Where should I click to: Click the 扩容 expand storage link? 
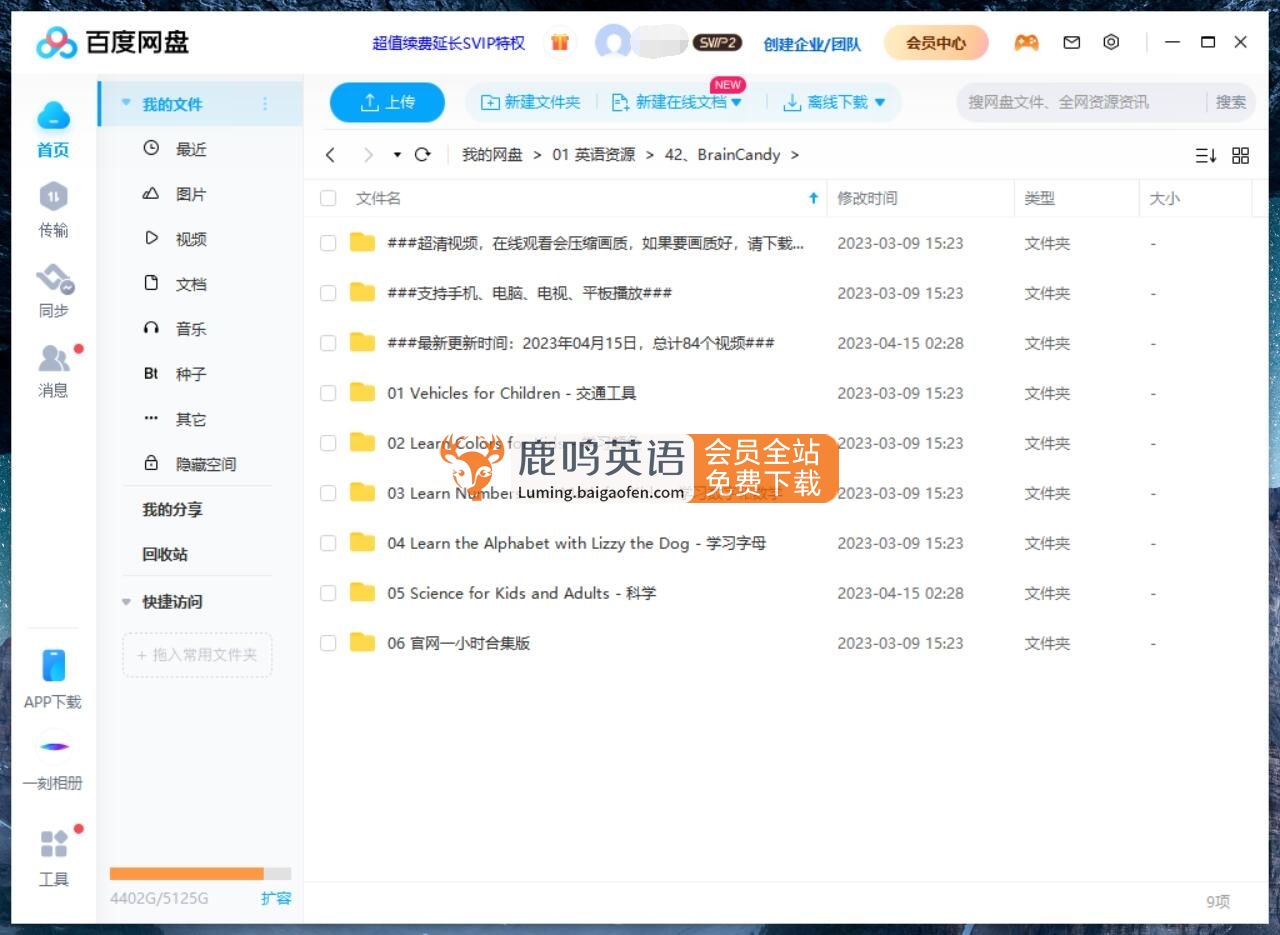click(276, 898)
